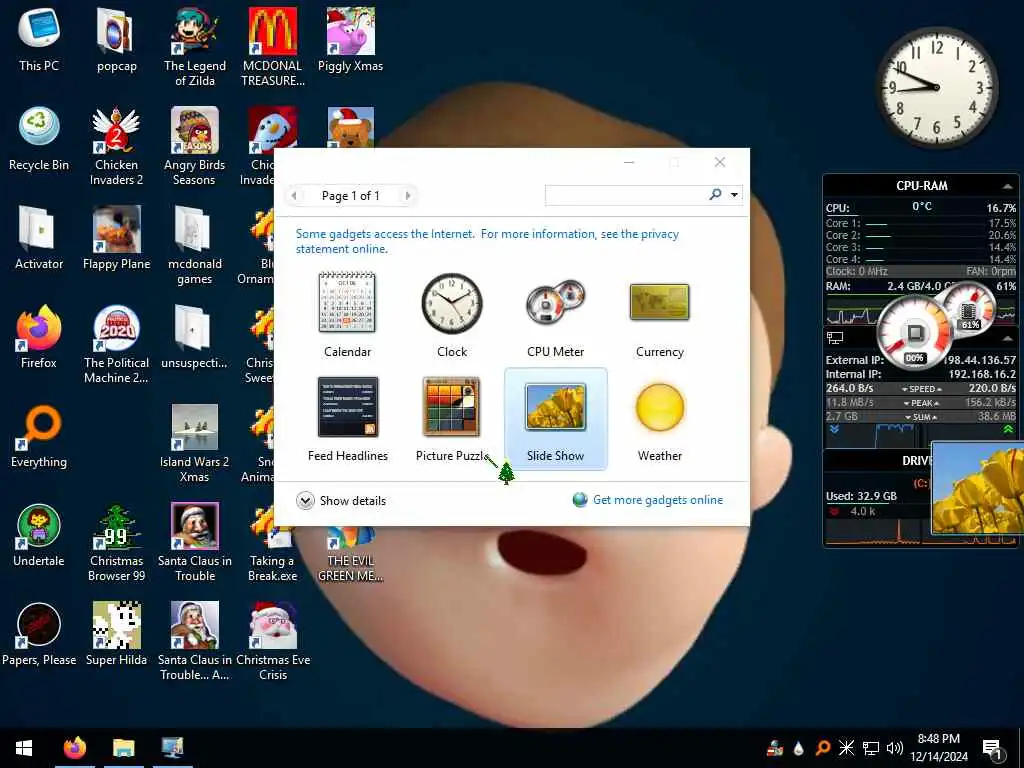This screenshot has width=1024, height=768.
Task: Click the volume tray icon
Action: (895, 748)
